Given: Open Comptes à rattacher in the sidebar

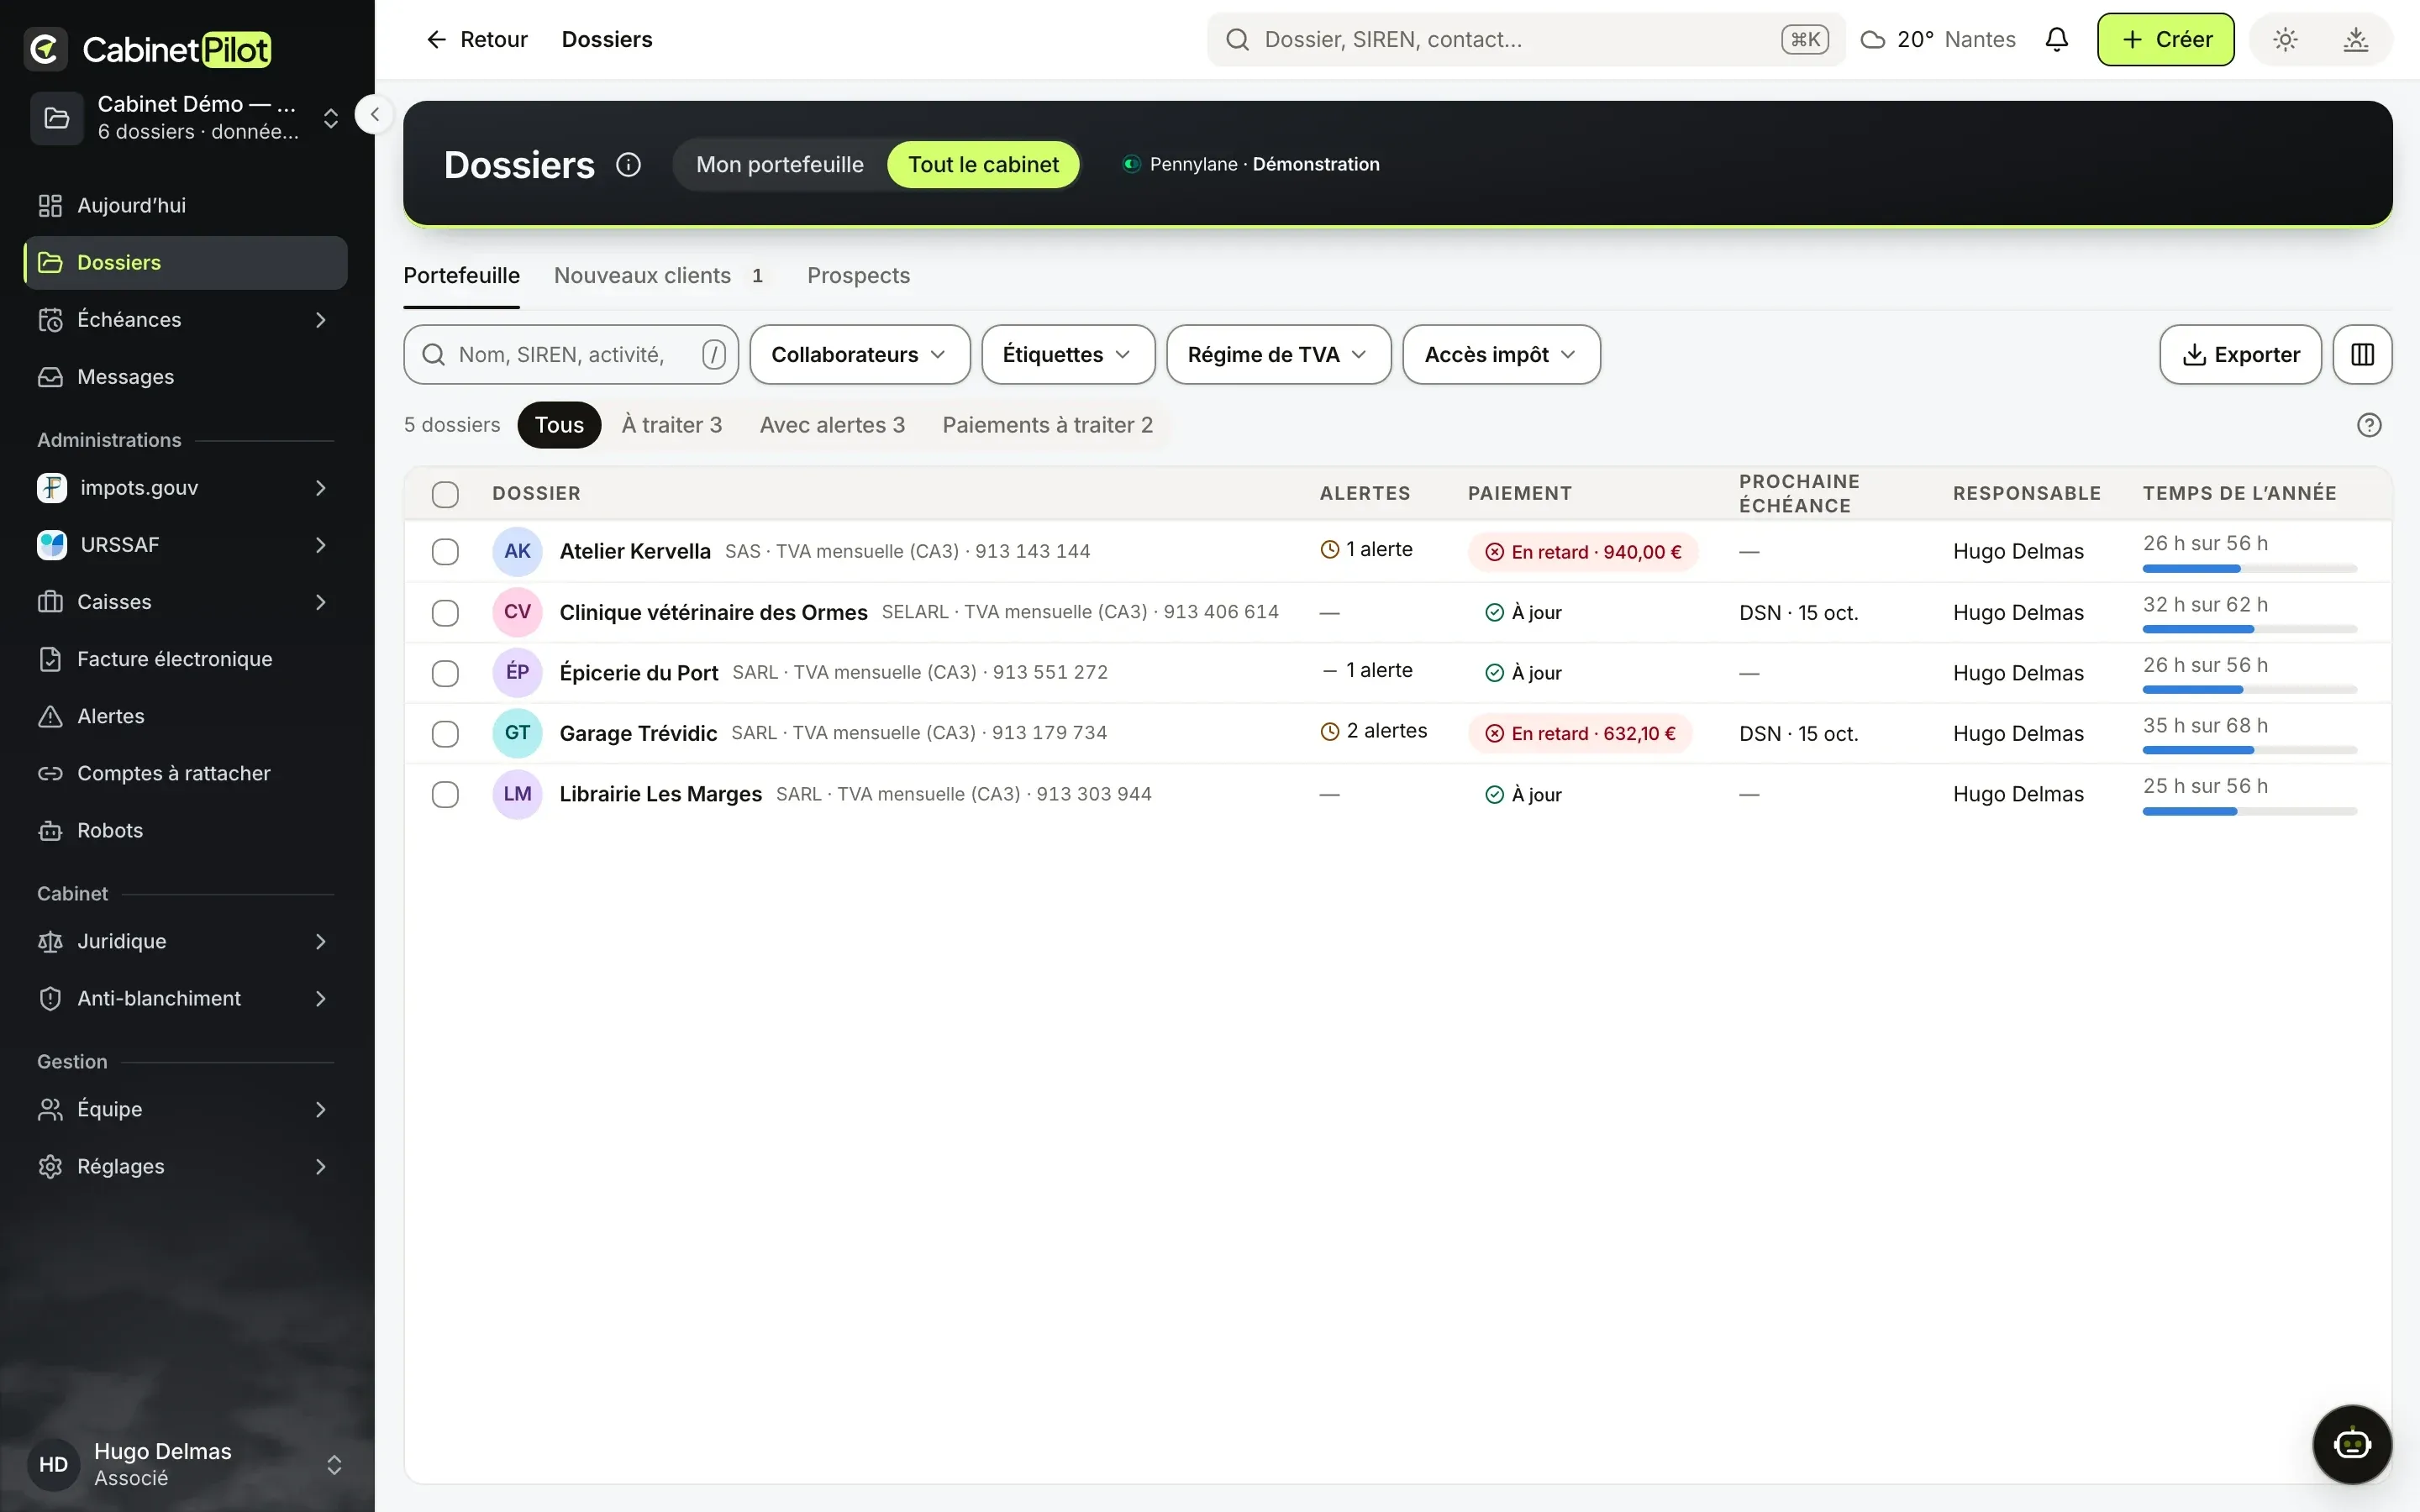Looking at the screenshot, I should click(185, 773).
